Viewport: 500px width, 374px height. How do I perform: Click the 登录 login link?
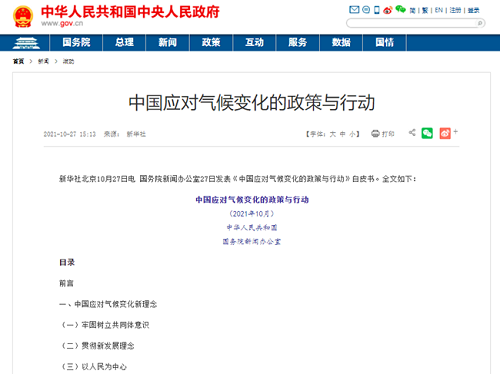473,10
